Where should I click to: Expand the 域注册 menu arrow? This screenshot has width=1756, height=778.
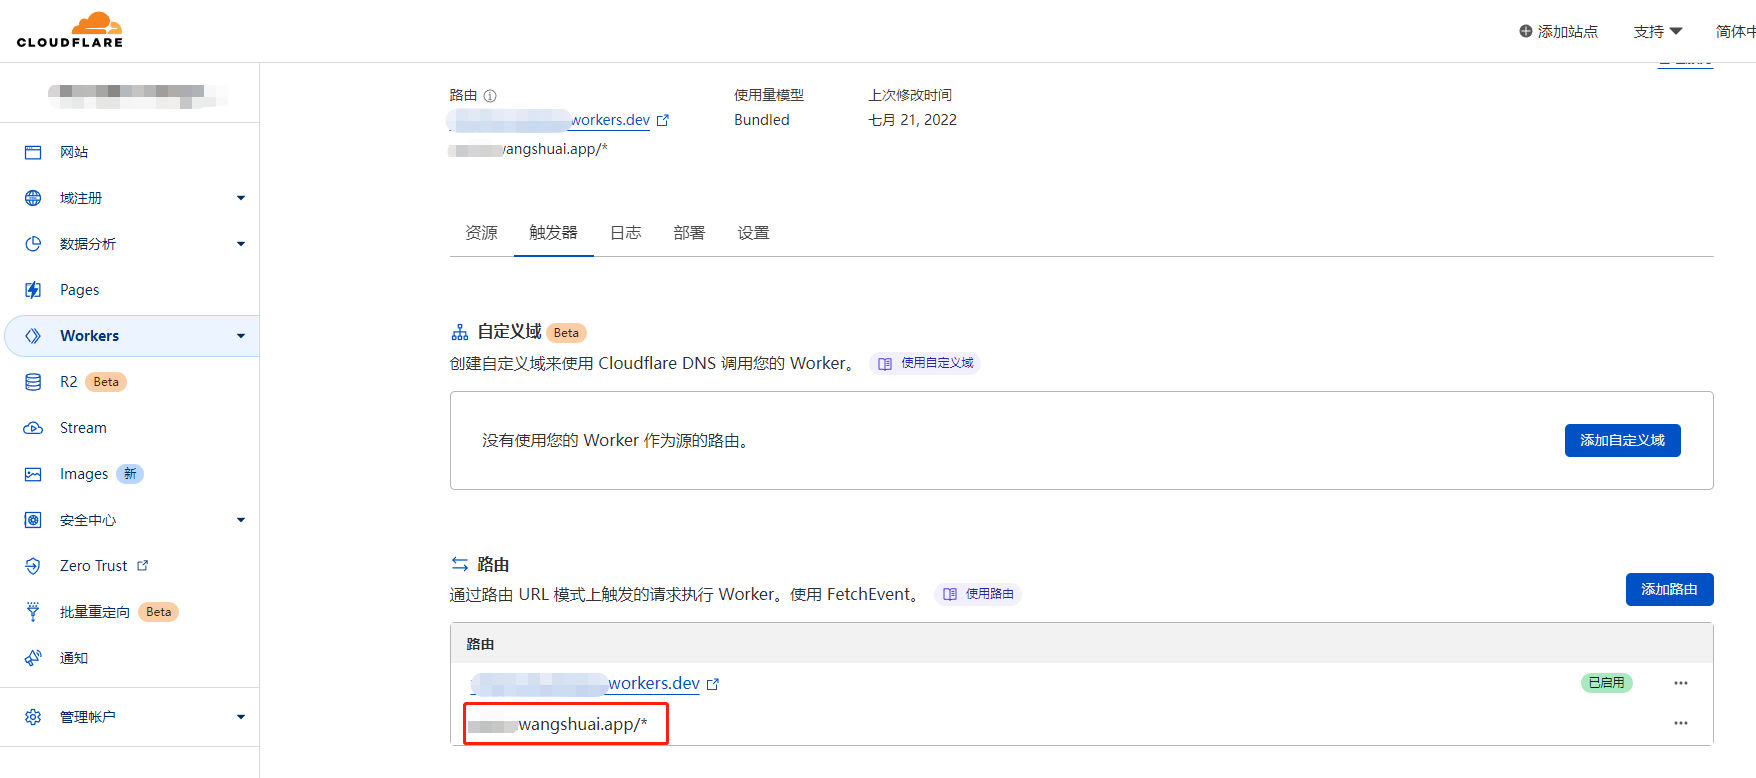(241, 198)
